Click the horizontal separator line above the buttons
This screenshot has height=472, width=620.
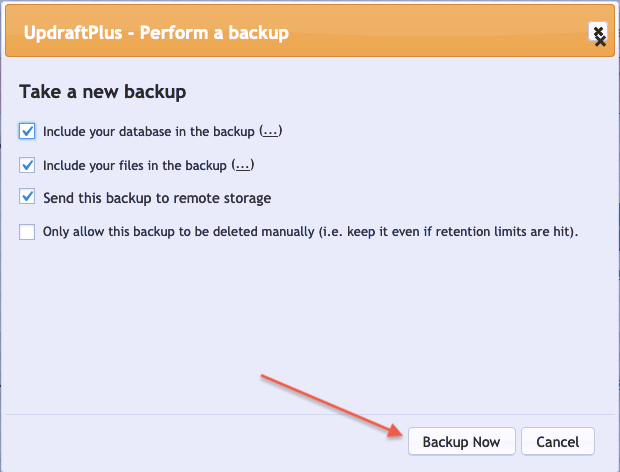[310, 414]
